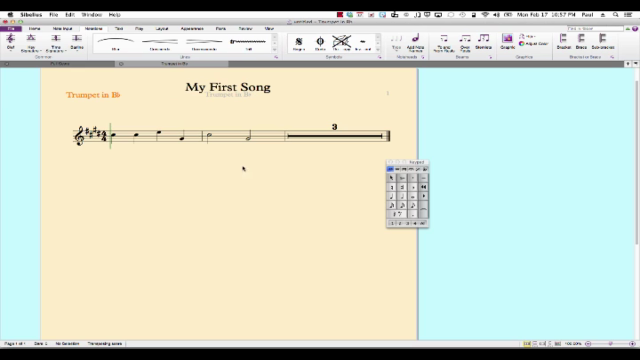The height and width of the screenshot is (360, 640).
Task: Select the crossed-out symbol in Symbols gallery
Action: pos(342,43)
